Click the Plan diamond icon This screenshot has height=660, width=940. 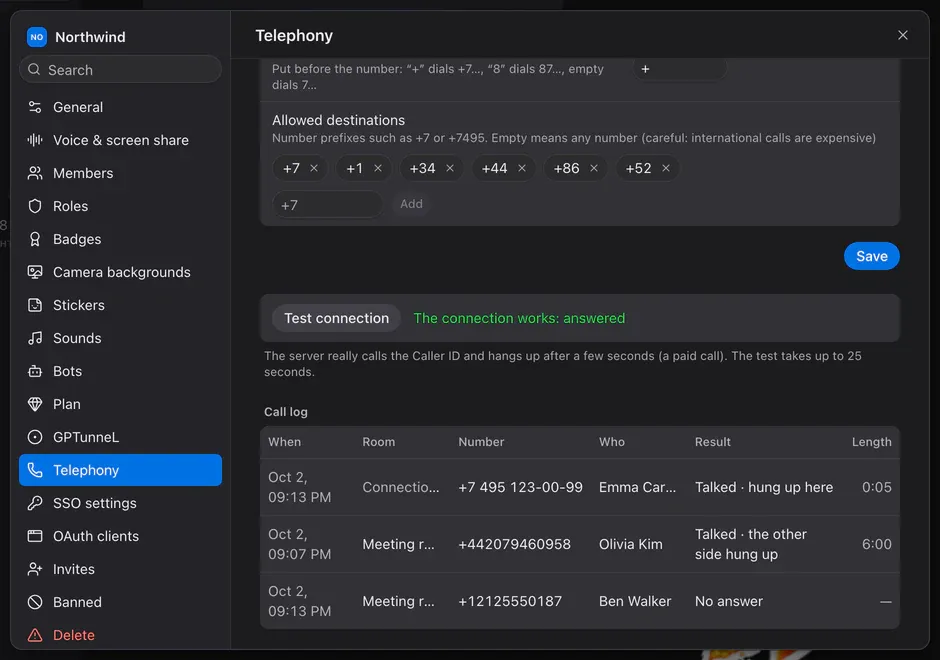click(x=35, y=404)
